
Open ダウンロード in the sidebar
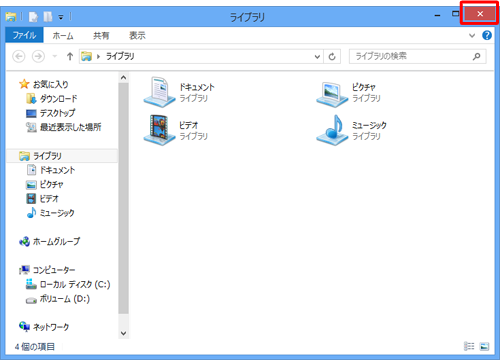[52, 99]
